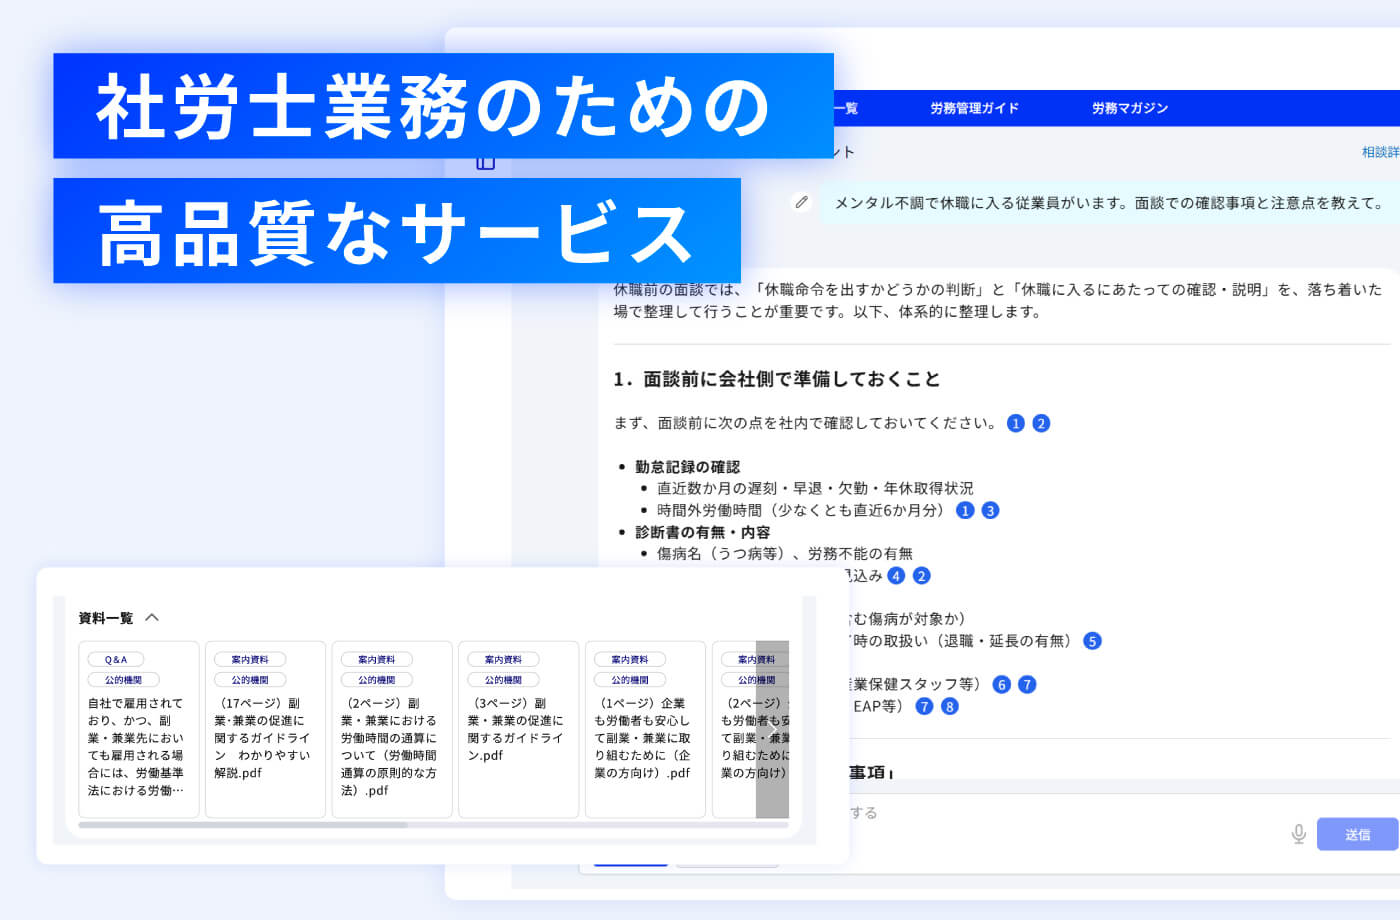Open citation badge 6 in the answer
Image resolution: width=1400 pixels, height=920 pixels.
[1001, 684]
